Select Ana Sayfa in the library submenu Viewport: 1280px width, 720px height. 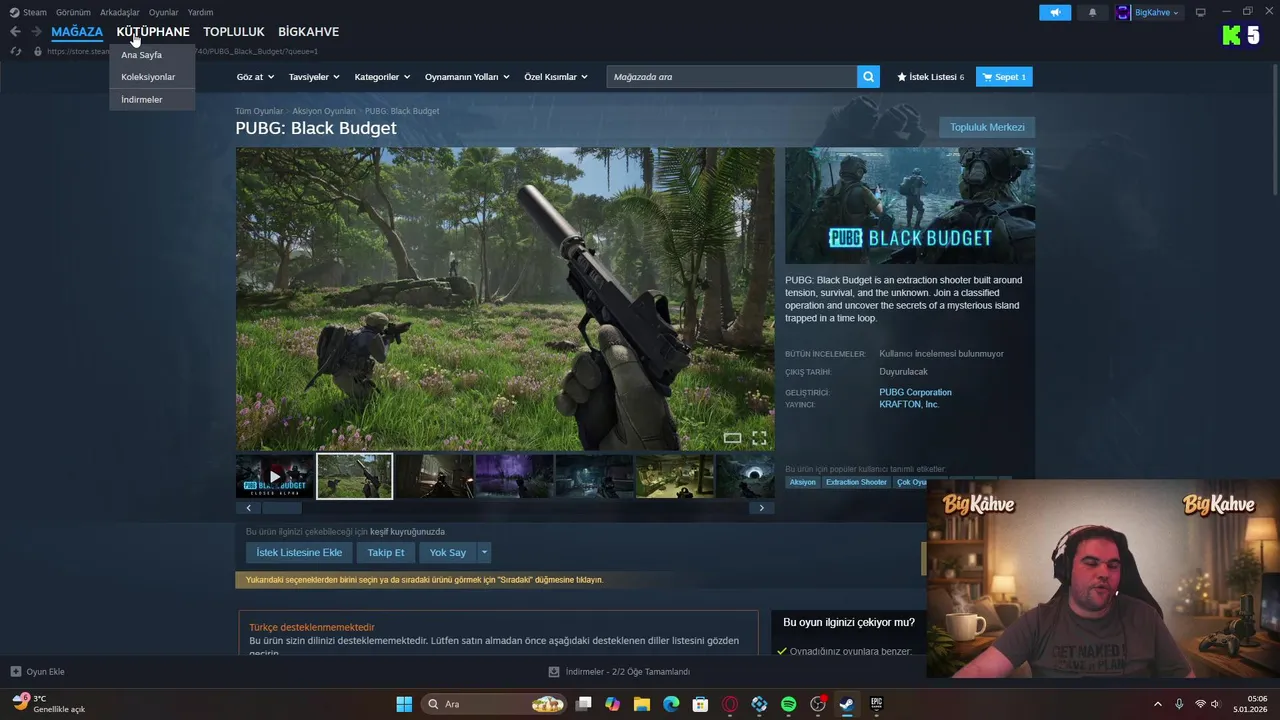point(152,55)
